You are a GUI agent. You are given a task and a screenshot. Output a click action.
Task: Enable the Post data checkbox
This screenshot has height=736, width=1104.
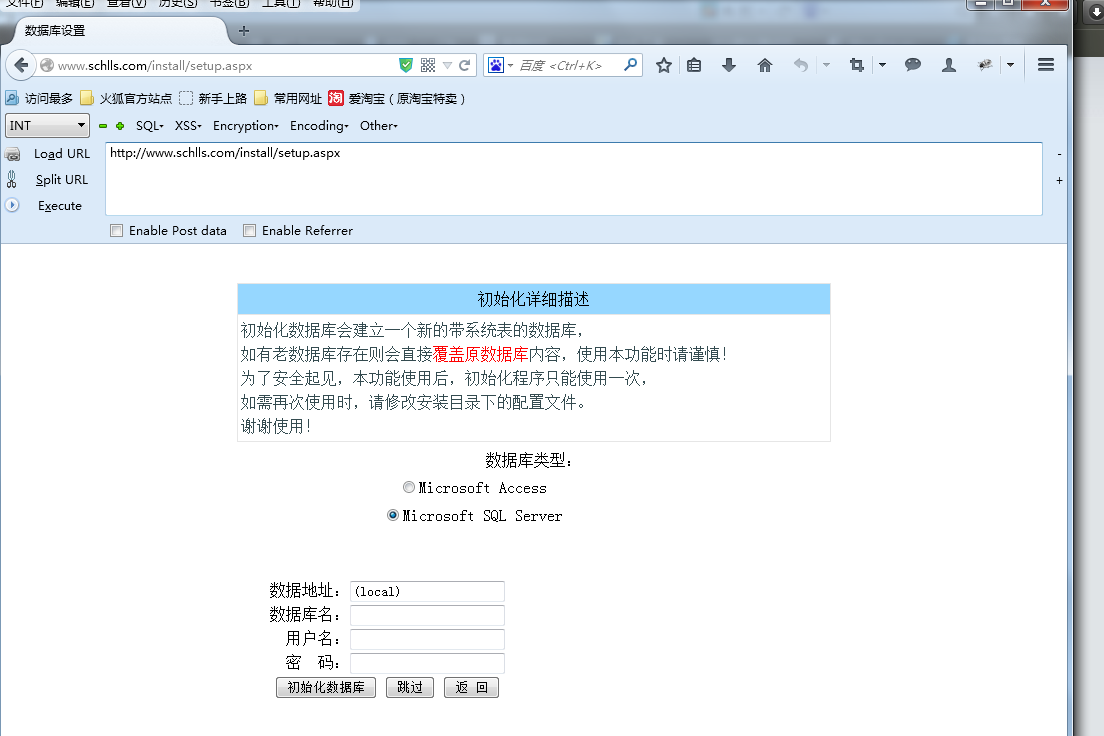(116, 230)
